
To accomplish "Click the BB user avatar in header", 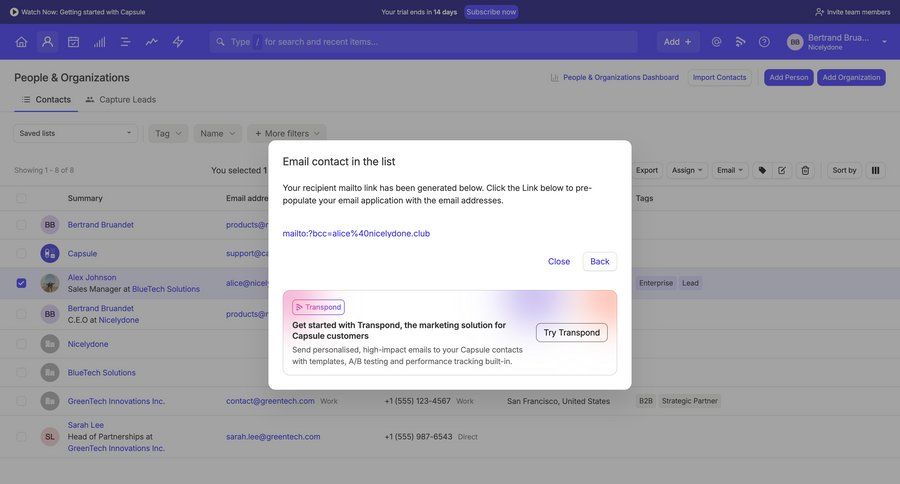I will click(795, 42).
